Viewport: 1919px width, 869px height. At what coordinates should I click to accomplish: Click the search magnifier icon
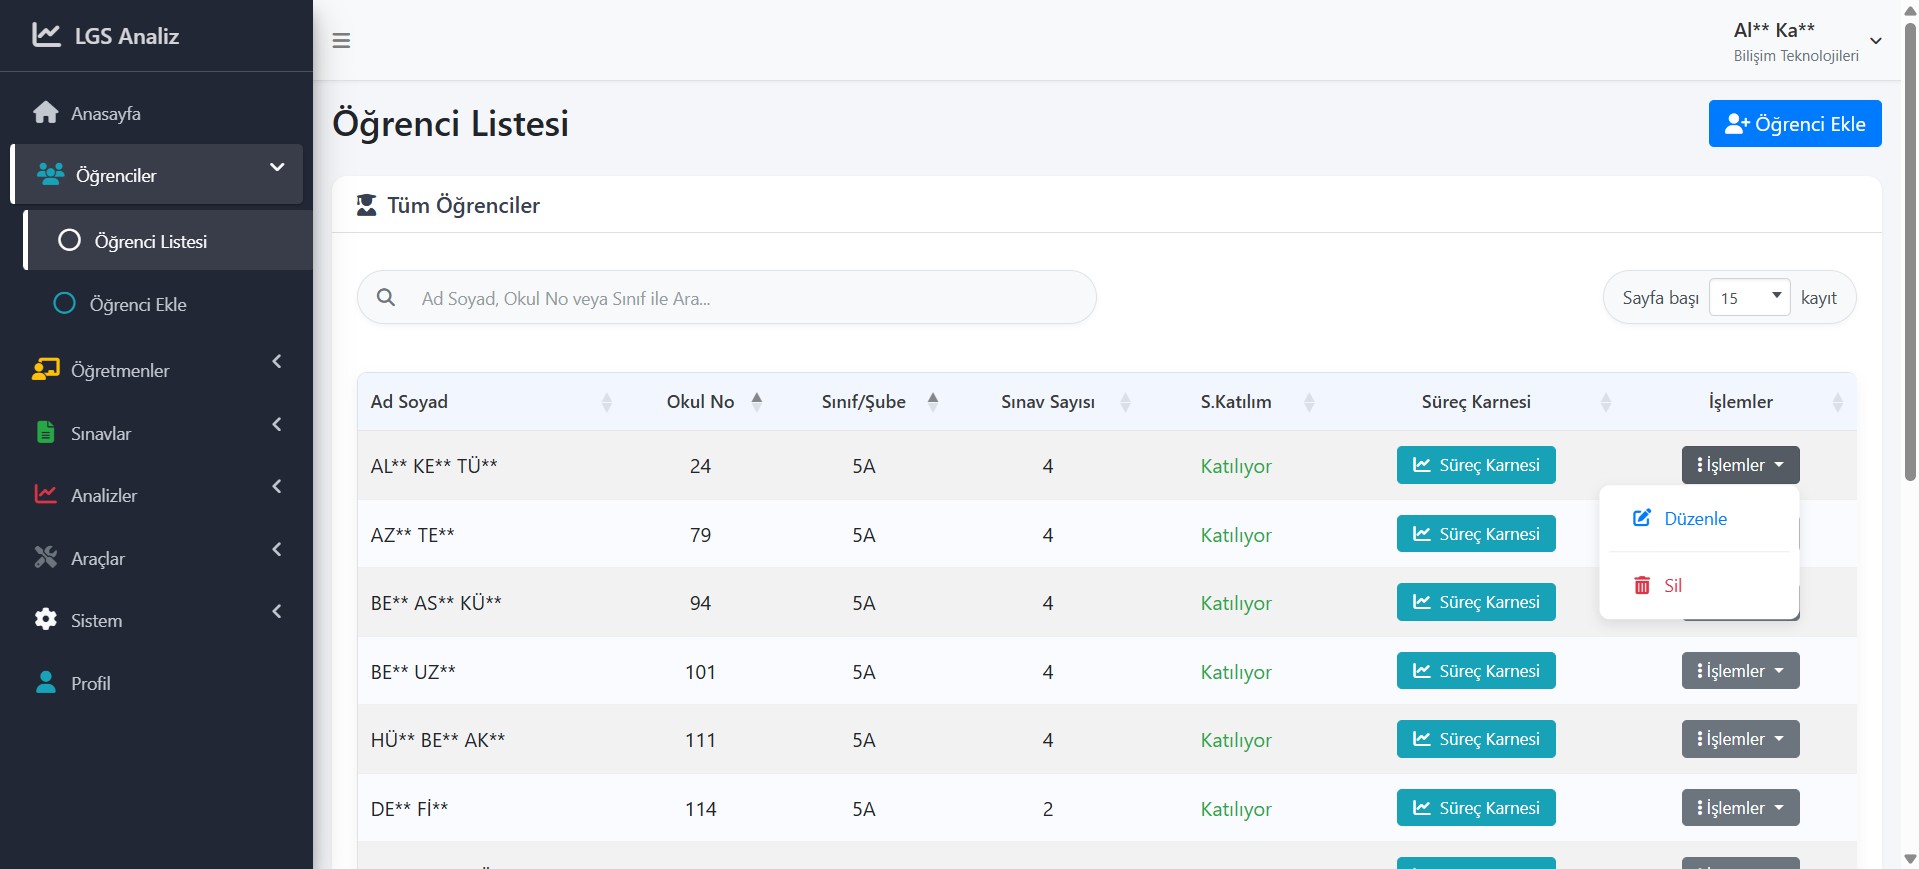tap(386, 298)
